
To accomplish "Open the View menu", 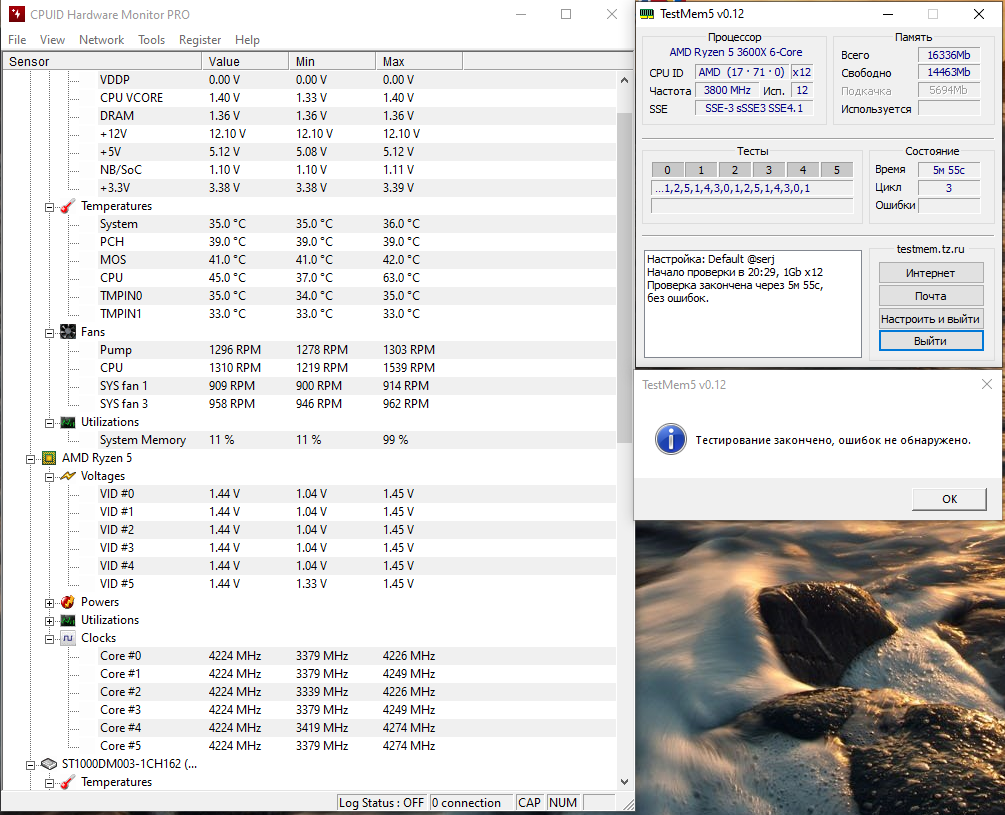I will tap(53, 40).
